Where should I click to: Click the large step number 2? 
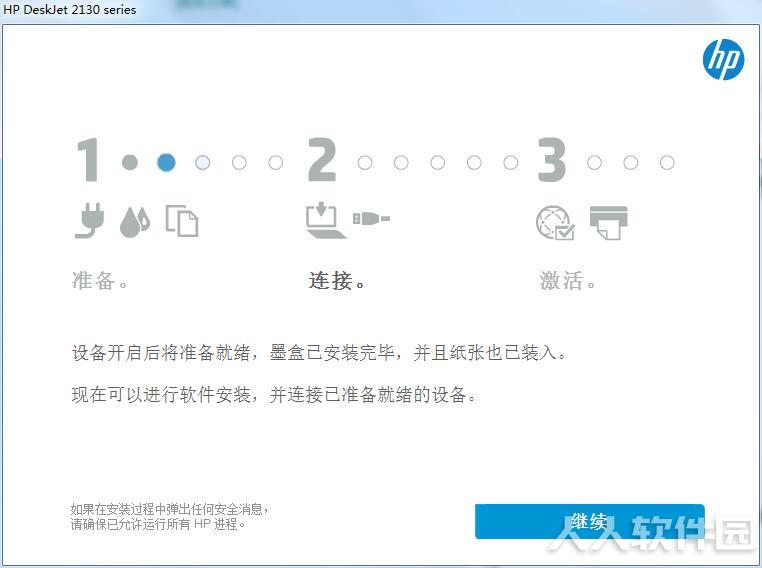[x=322, y=159]
